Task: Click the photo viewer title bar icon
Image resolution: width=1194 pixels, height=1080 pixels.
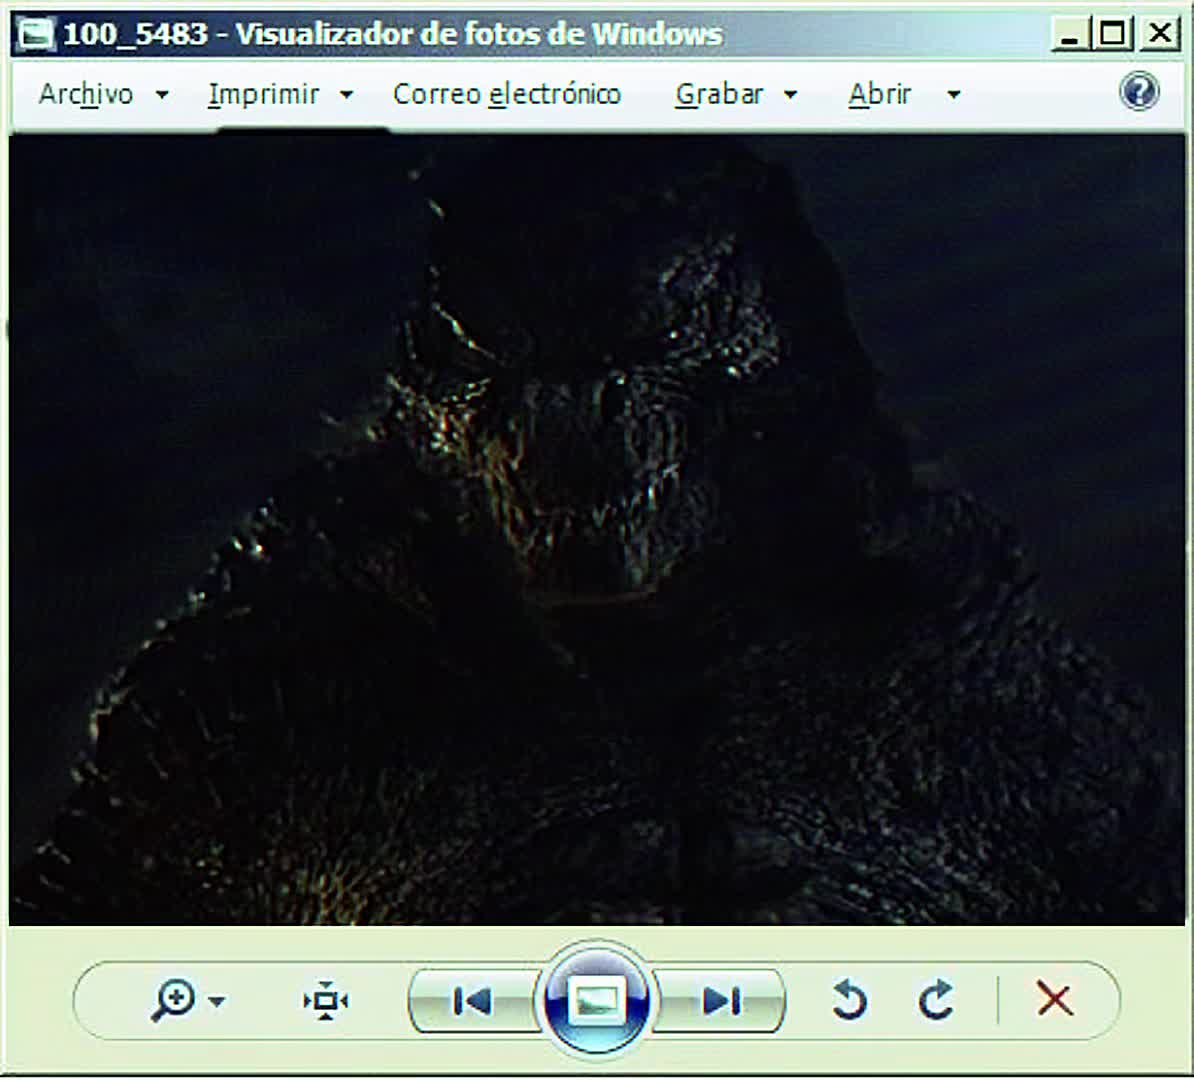Action: pyautogui.click(x=36, y=34)
